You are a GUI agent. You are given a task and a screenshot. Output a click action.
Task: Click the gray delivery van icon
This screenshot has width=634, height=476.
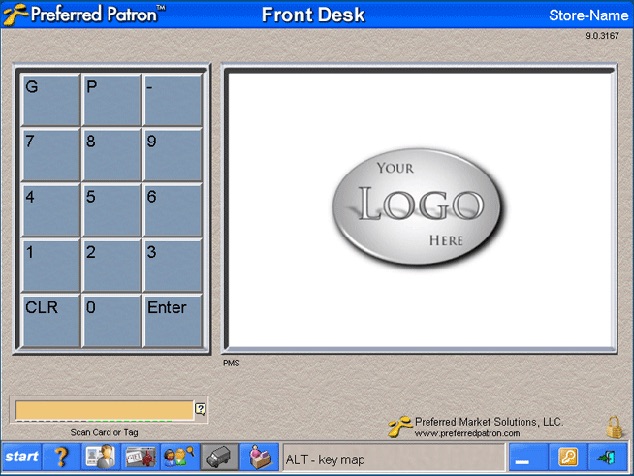[x=220, y=457]
